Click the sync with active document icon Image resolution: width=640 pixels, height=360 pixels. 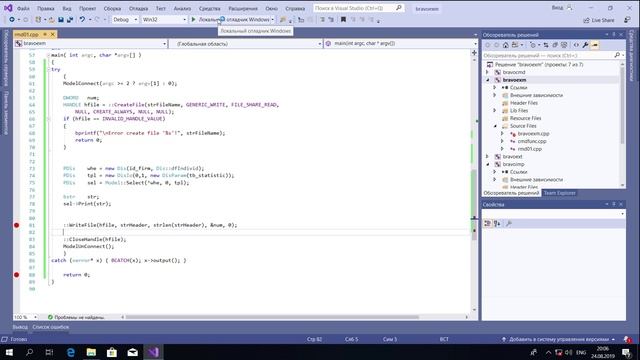point(546,45)
